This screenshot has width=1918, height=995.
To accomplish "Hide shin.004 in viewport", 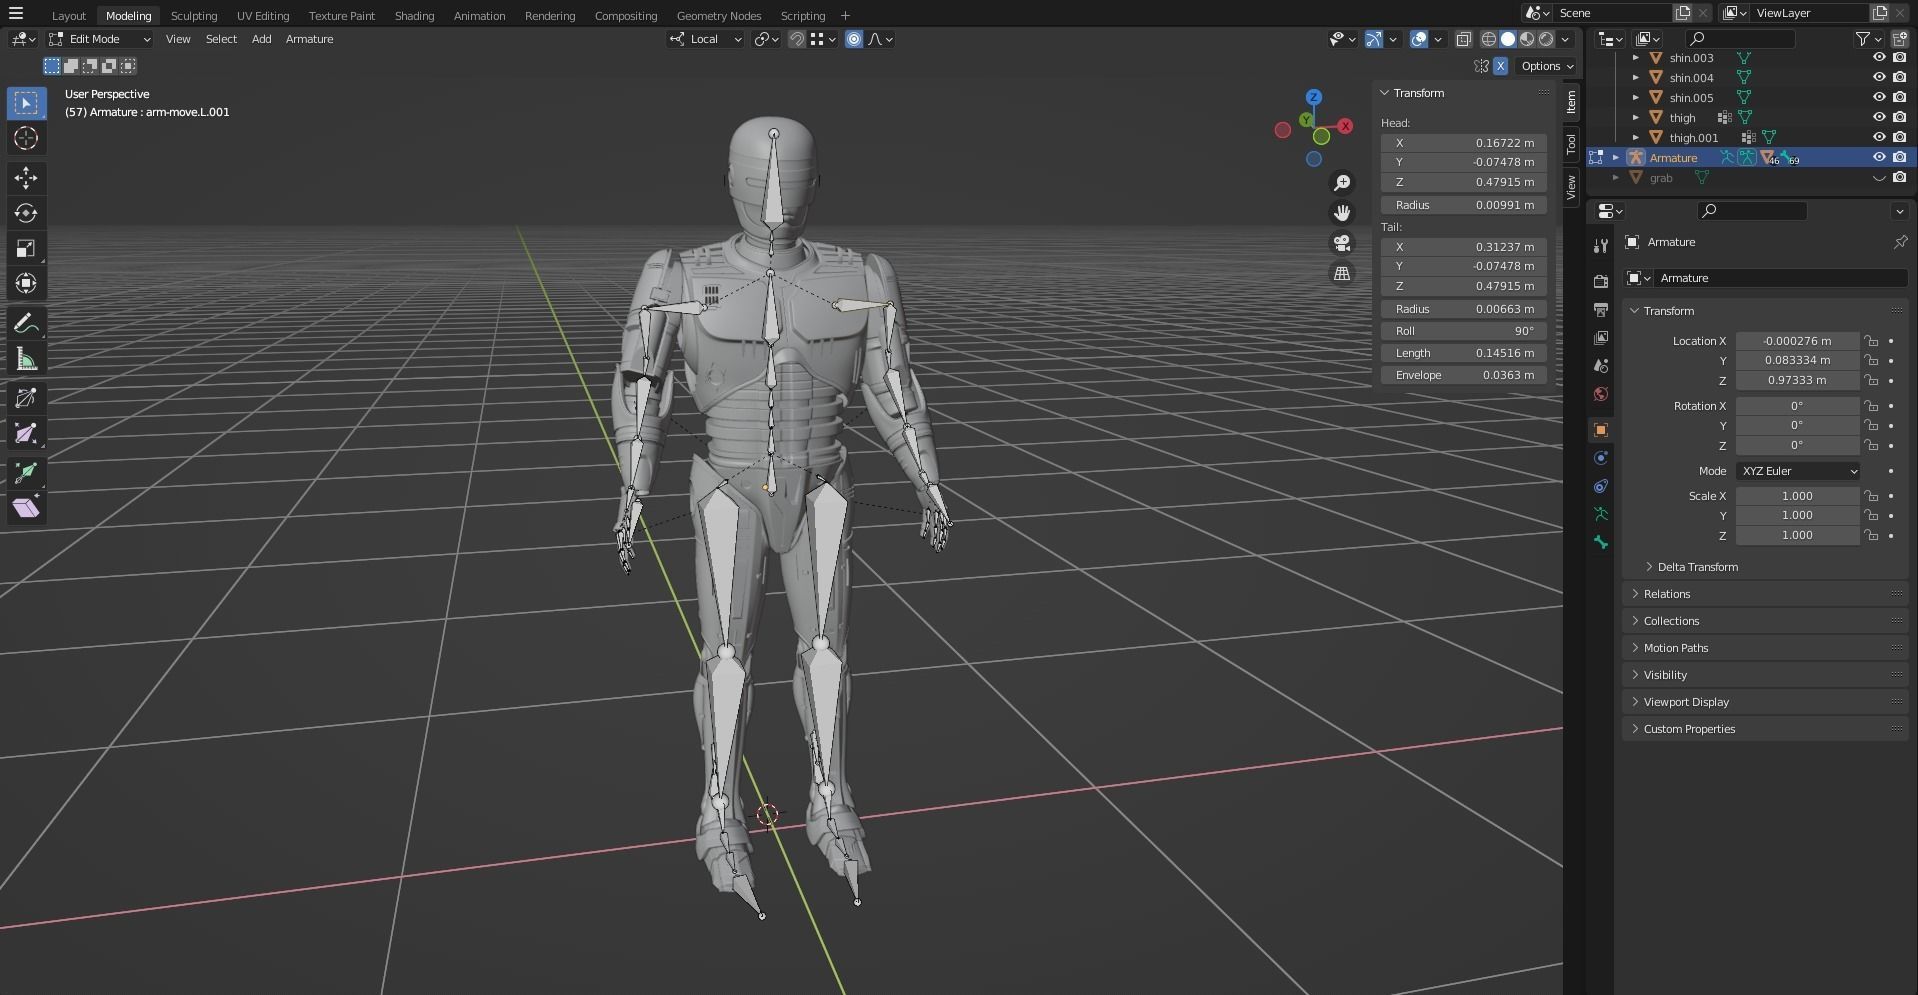I will point(1879,78).
